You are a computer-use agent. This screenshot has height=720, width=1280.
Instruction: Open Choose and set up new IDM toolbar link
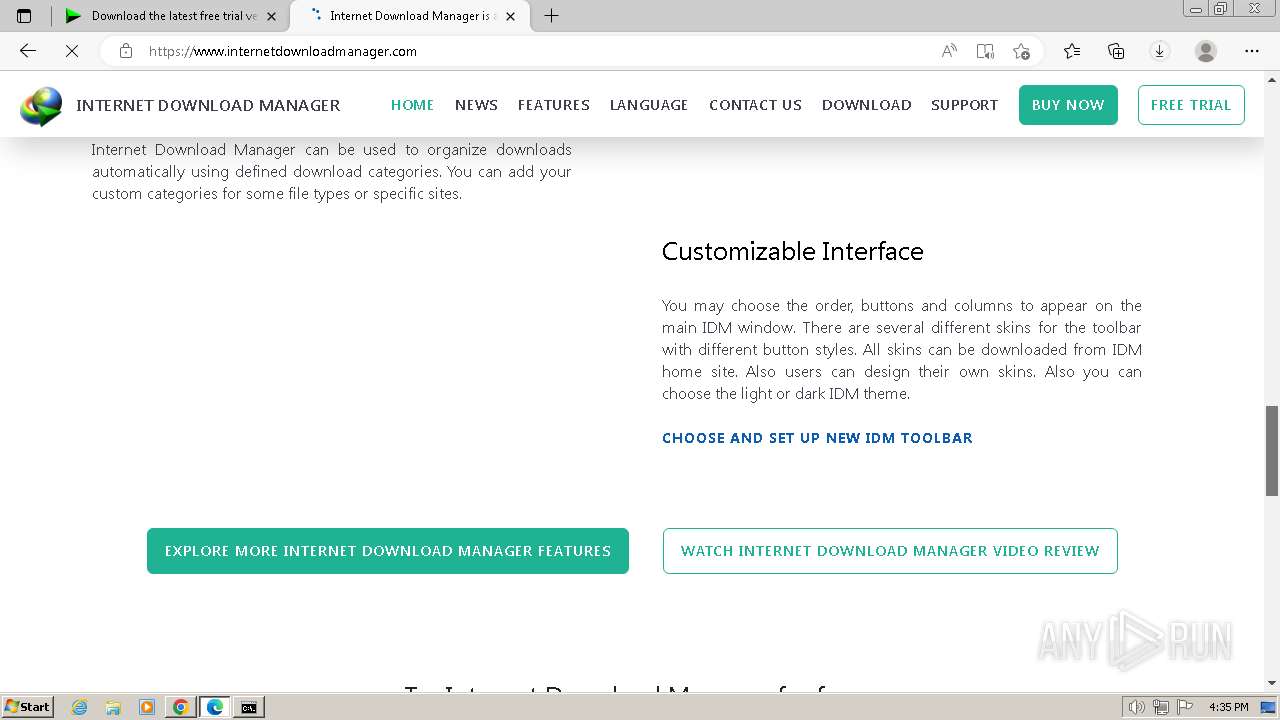tap(817, 438)
